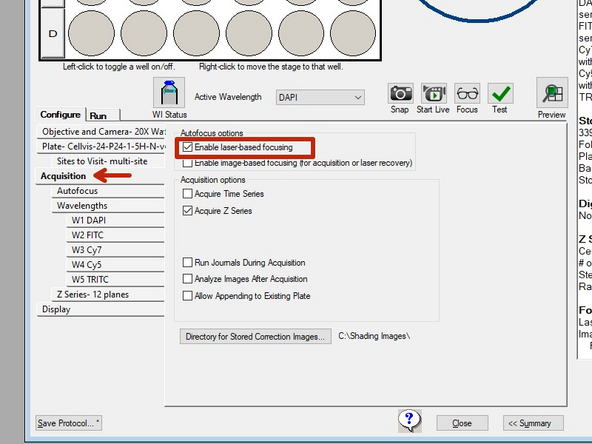Select W5 TRITC wavelength
The width and height of the screenshot is (592, 444).
tap(116, 279)
